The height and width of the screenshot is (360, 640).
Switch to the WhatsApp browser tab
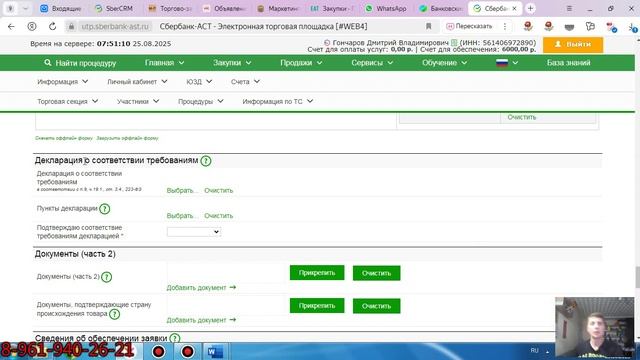tap(386, 8)
